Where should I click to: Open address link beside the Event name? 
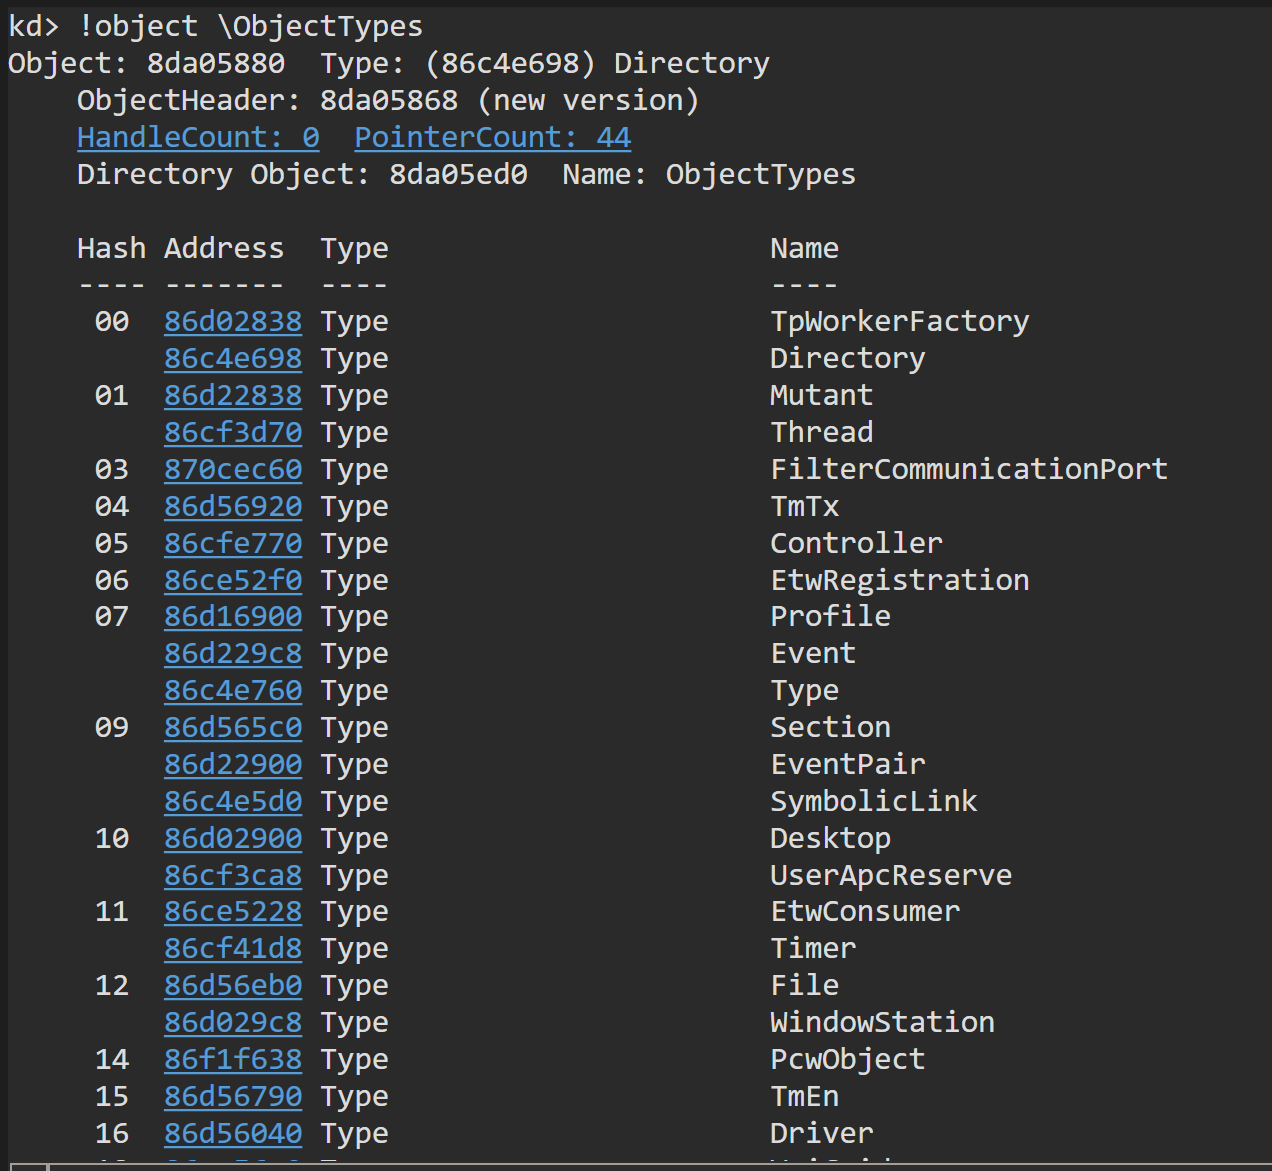(233, 653)
